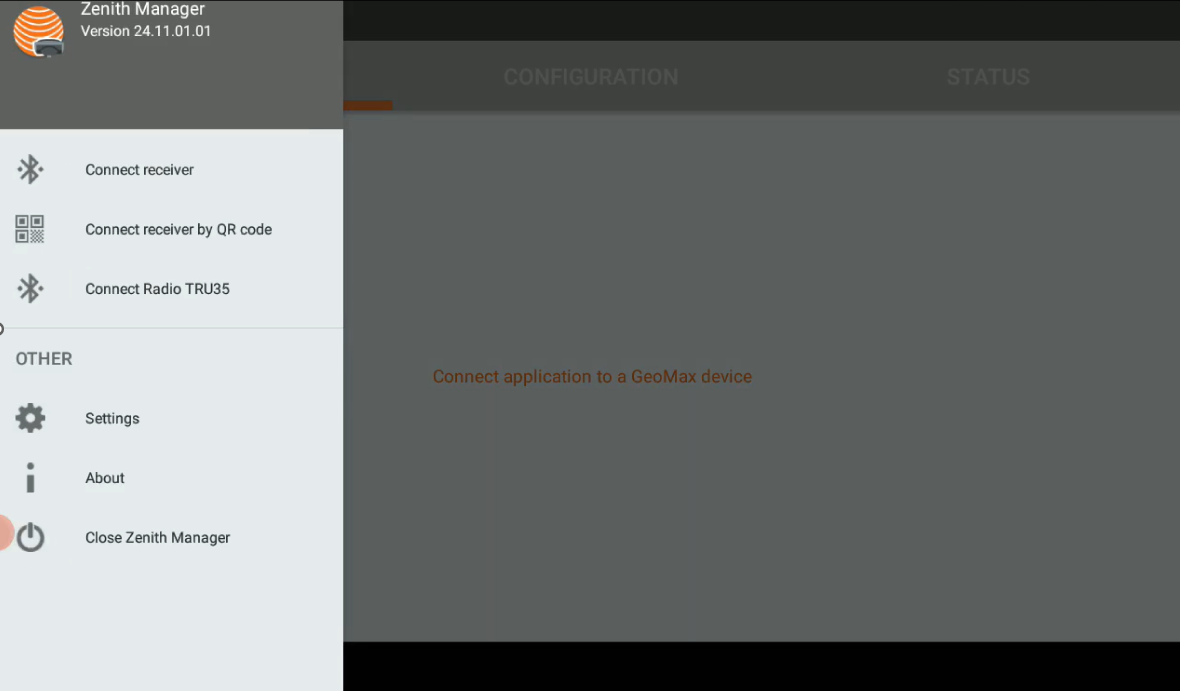This screenshot has height=691, width=1180.
Task: Tap the QR code icon
Action: pyautogui.click(x=30, y=229)
